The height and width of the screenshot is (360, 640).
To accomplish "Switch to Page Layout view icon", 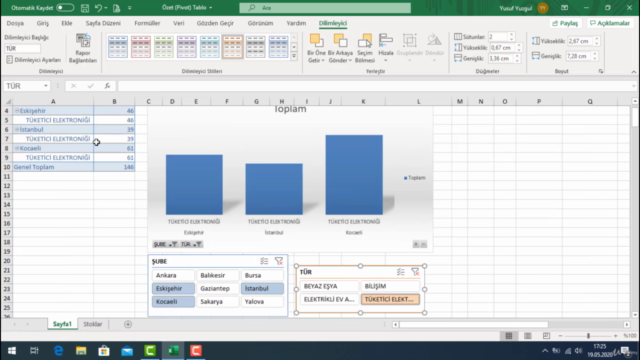I will 528,336.
